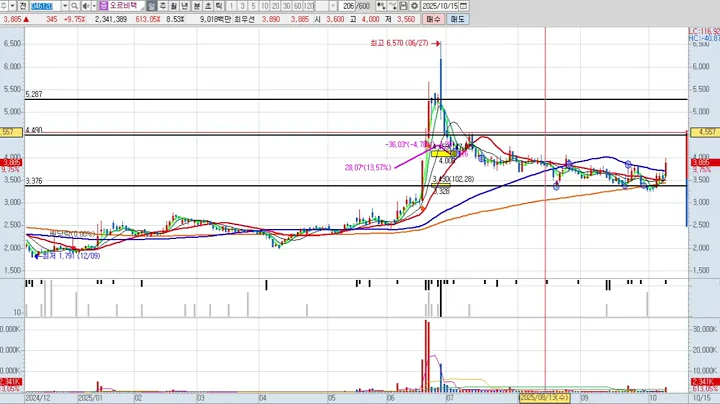
Task: Click the 2,341,389 volume value
Action: coord(111,19)
